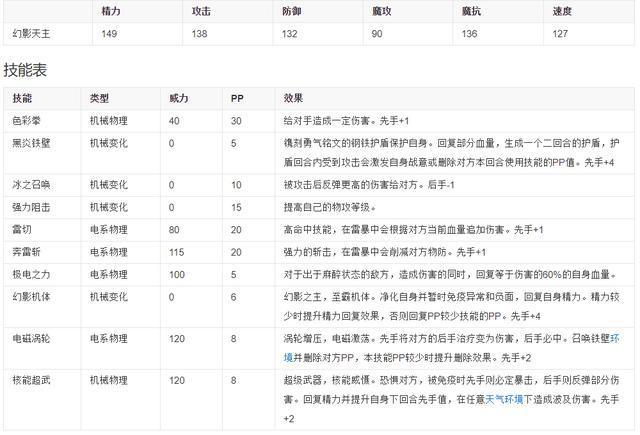Select the 雷切 skill row name

point(22,229)
